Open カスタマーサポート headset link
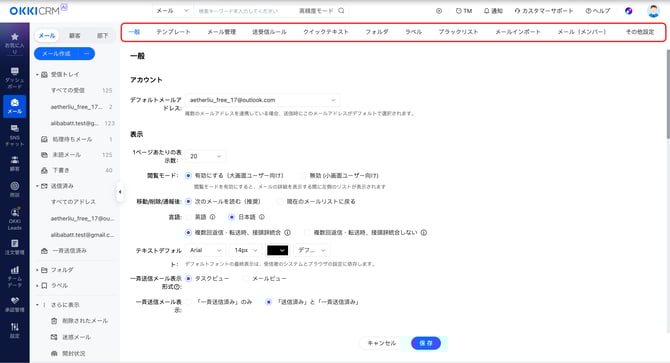Screen dimensions: 670x363 pos(544,11)
